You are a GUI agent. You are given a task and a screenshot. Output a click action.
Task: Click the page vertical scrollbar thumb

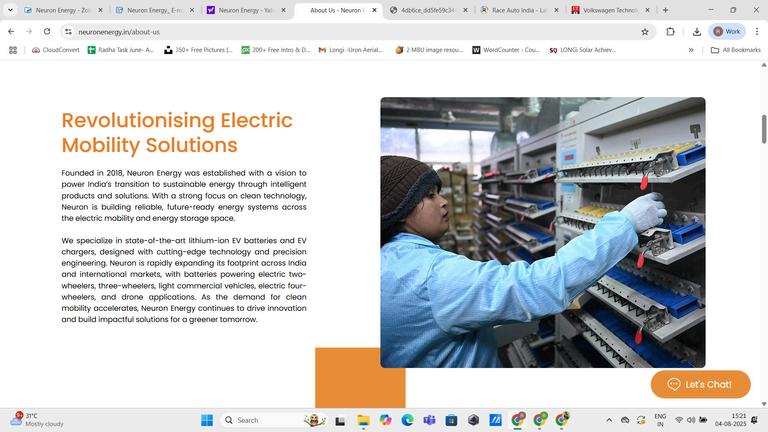764,129
